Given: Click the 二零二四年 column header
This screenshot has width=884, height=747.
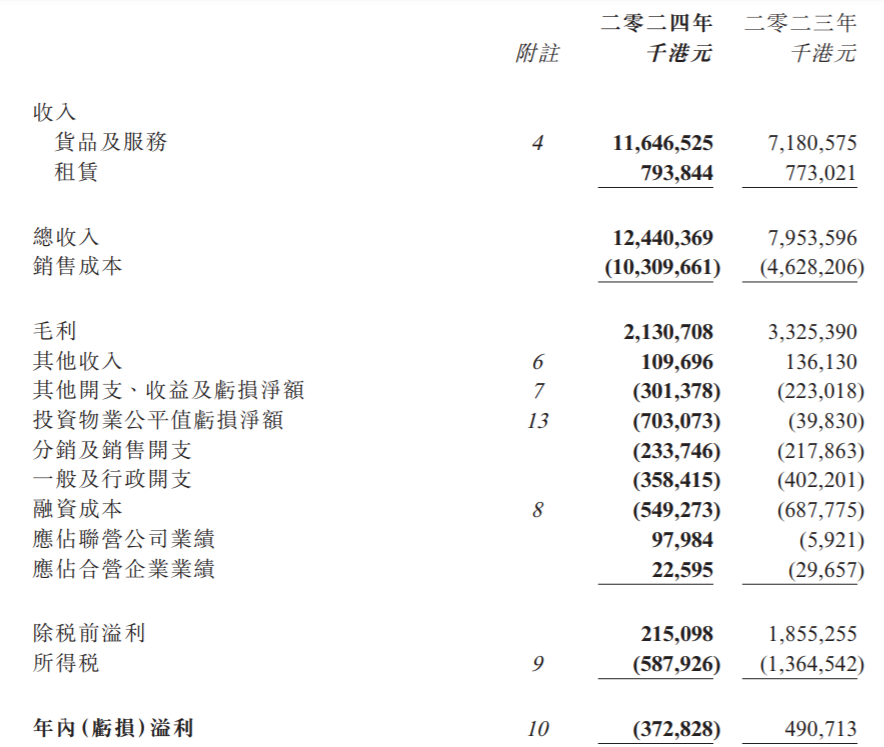Looking at the screenshot, I should (x=656, y=23).
